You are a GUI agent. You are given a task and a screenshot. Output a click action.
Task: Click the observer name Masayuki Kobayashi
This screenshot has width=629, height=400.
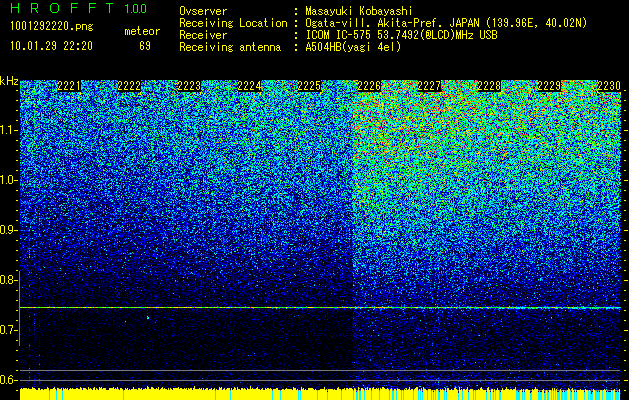(359, 11)
